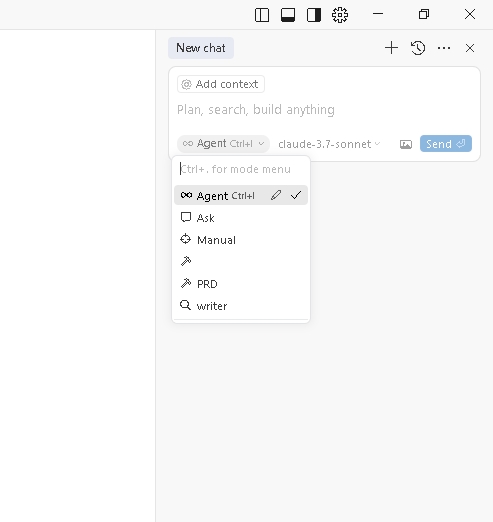Attach an image using picture icon

coord(406,144)
